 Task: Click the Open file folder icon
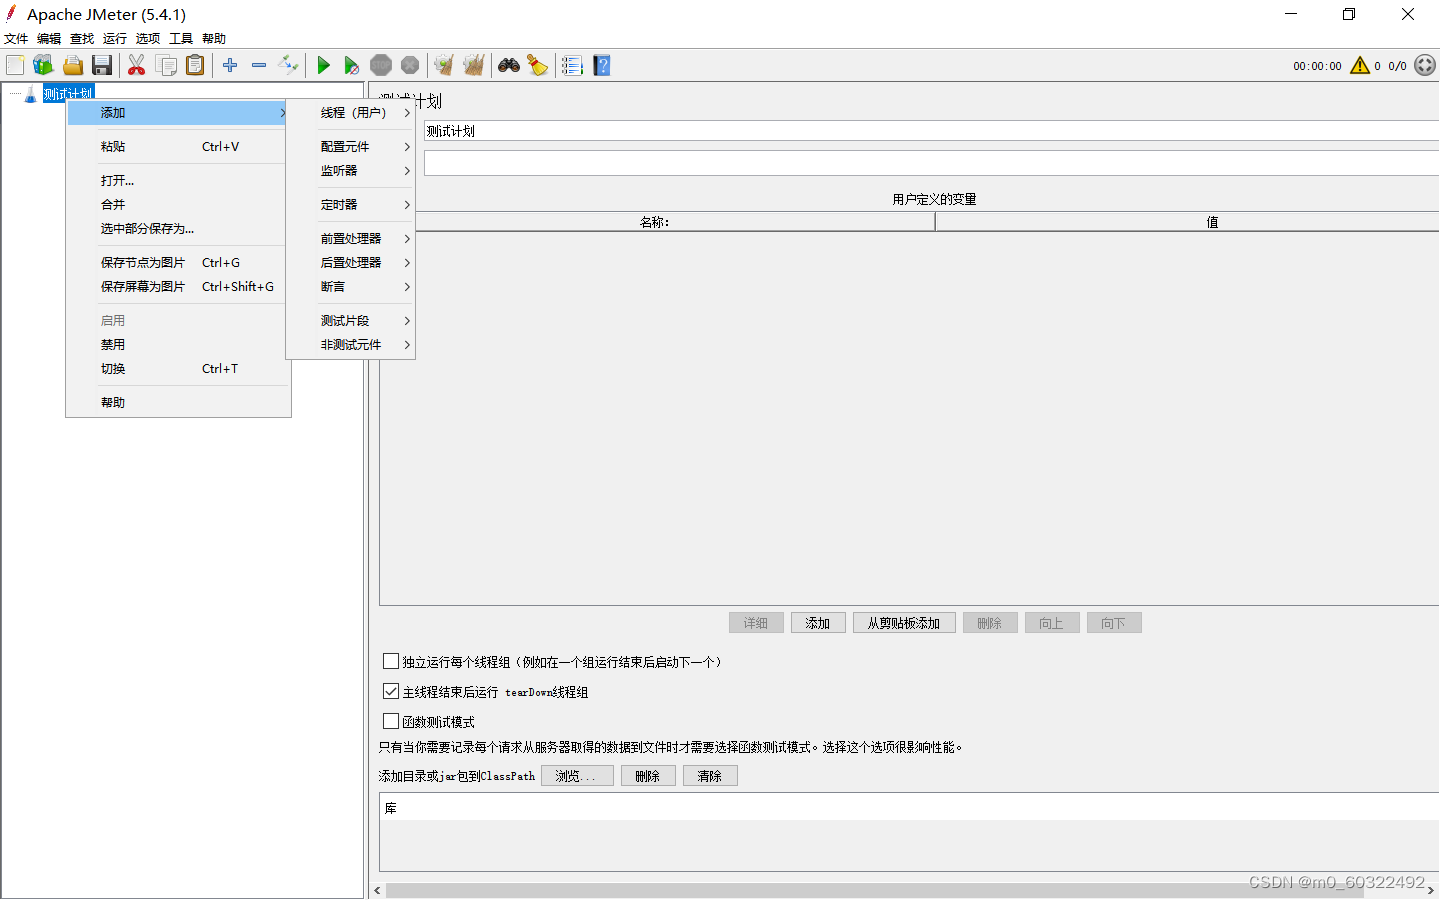pos(73,65)
